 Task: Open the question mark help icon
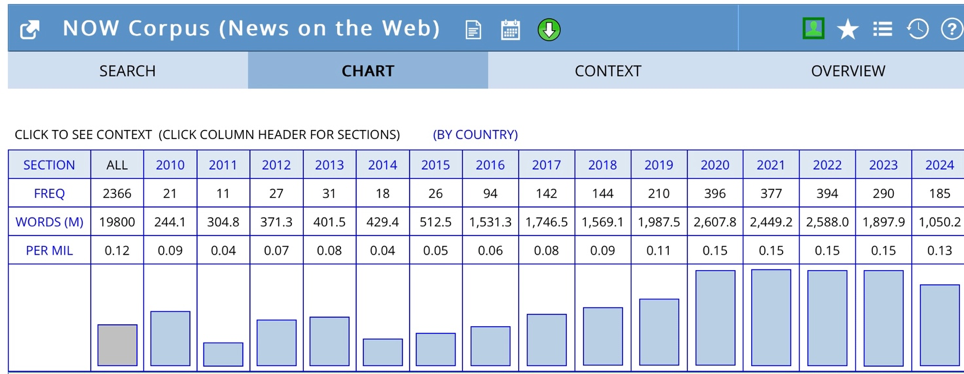point(951,29)
